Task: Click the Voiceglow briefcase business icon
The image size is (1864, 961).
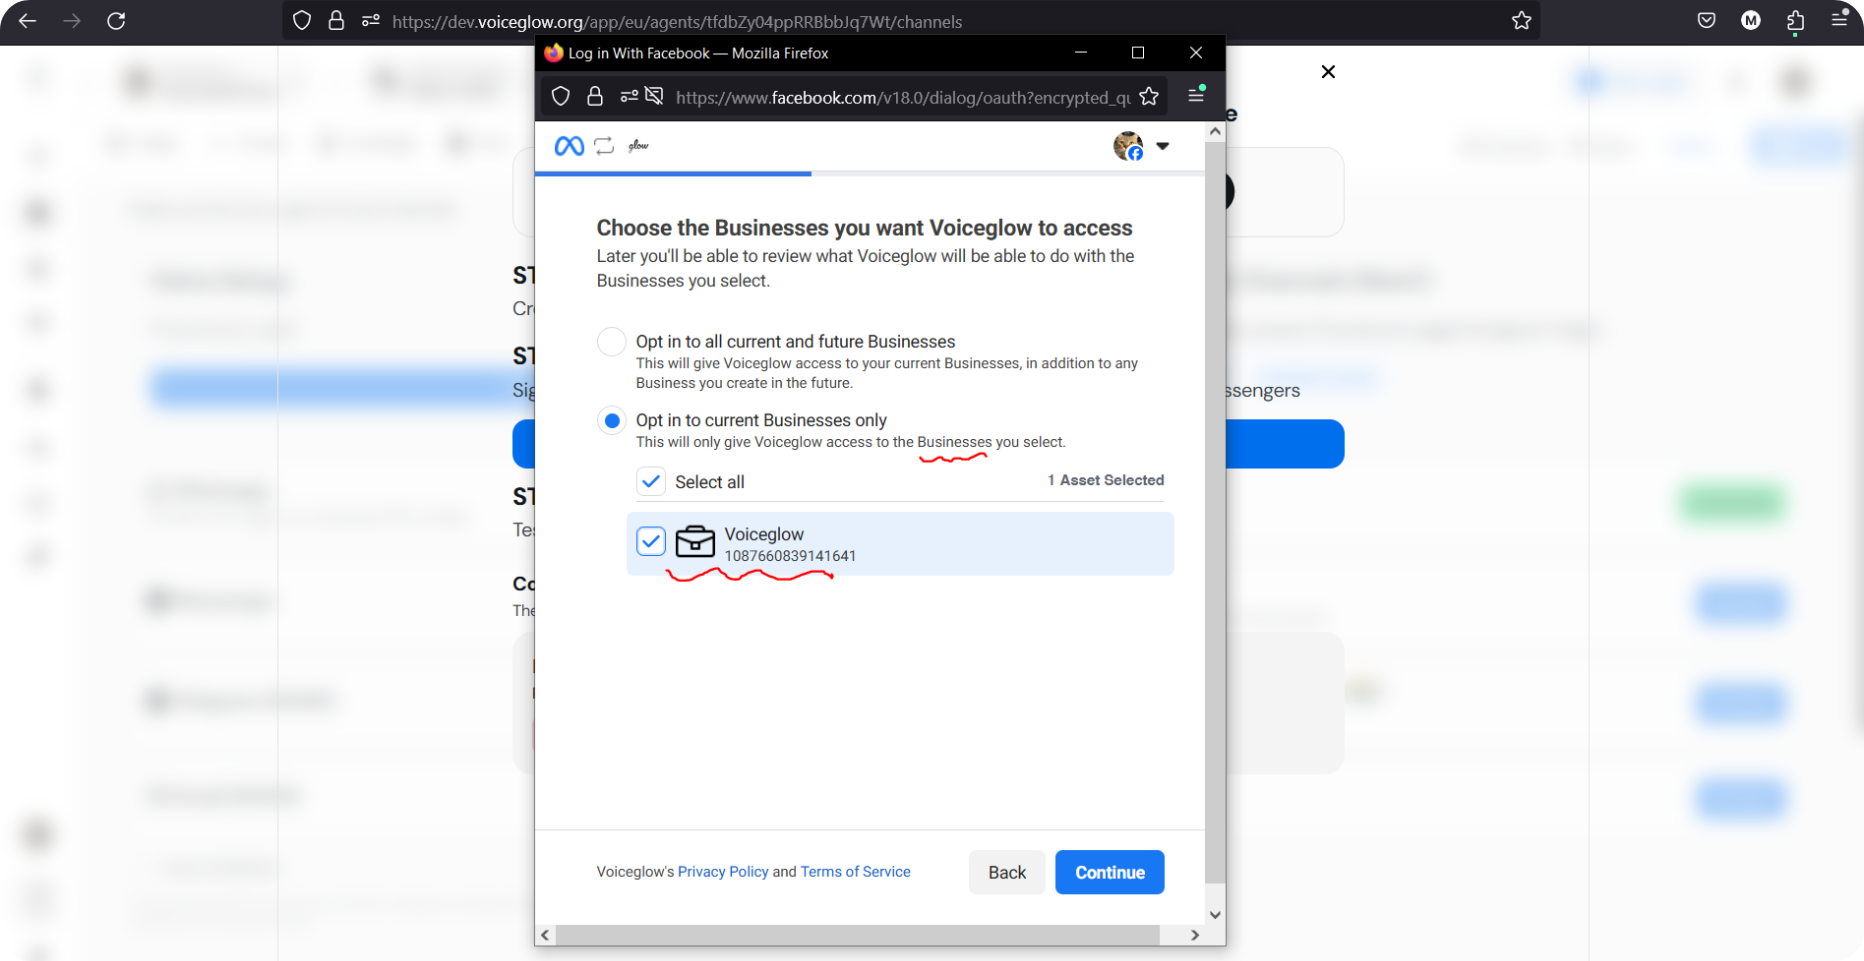Action: coord(695,542)
